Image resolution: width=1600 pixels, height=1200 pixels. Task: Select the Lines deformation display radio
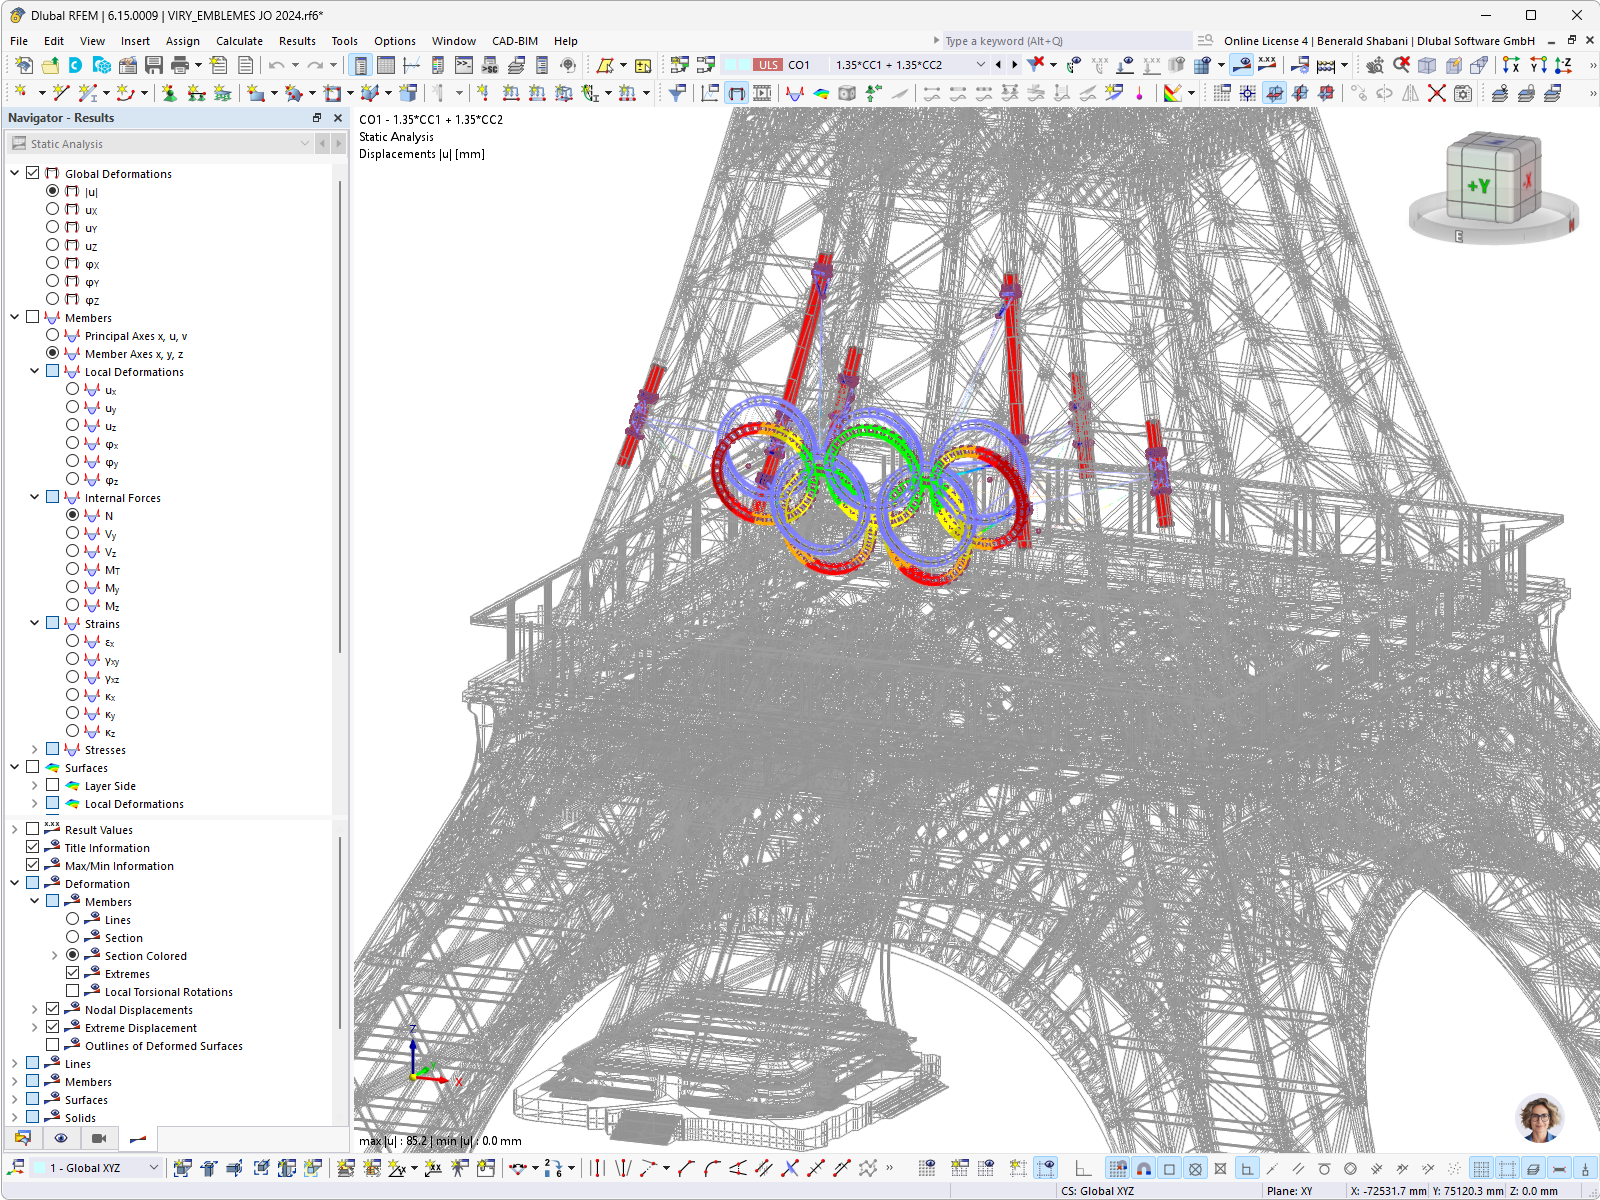click(72, 919)
